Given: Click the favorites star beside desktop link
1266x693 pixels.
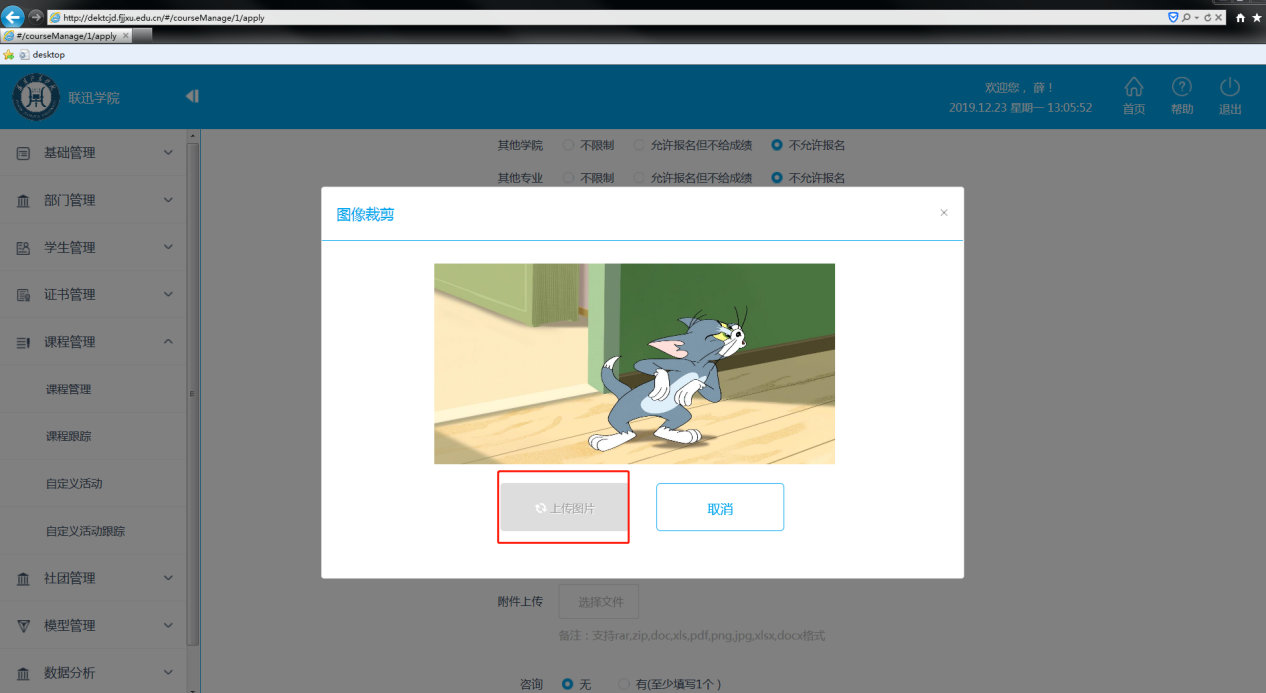Looking at the screenshot, I should pos(9,55).
